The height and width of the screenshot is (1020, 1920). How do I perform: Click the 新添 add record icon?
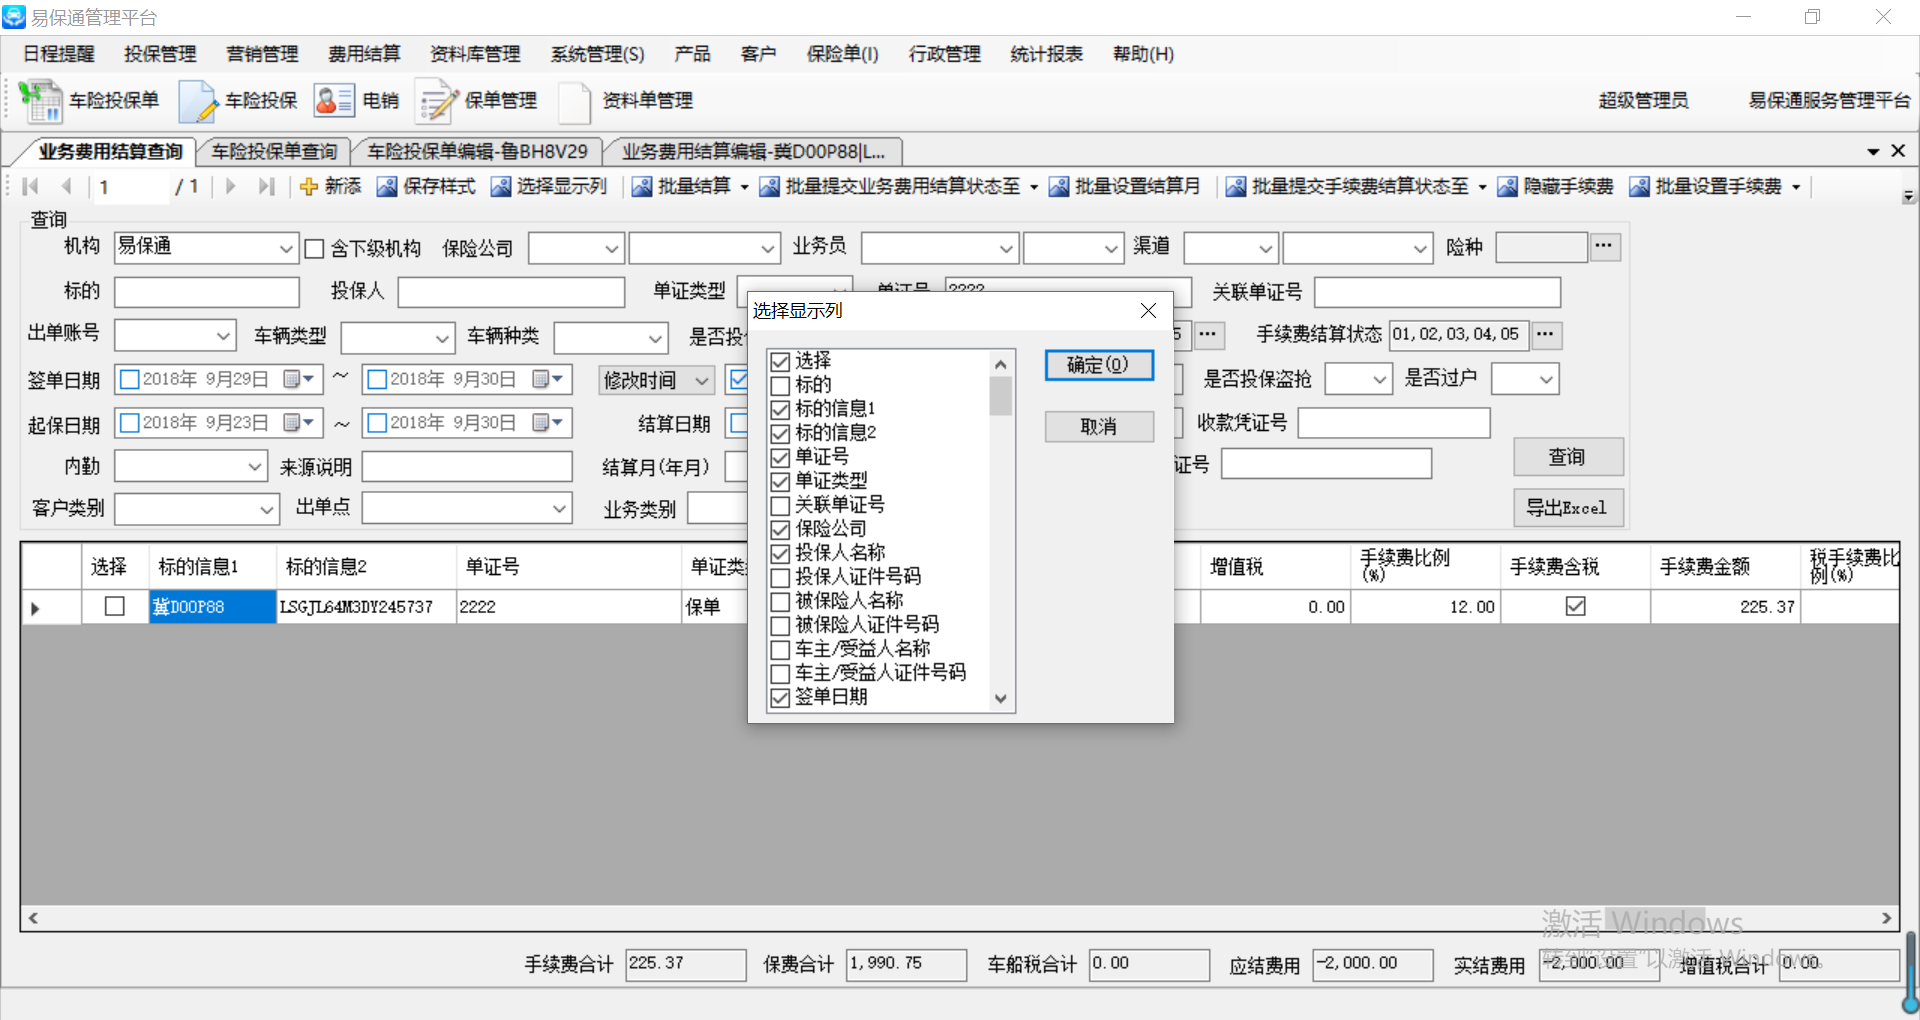(x=309, y=187)
